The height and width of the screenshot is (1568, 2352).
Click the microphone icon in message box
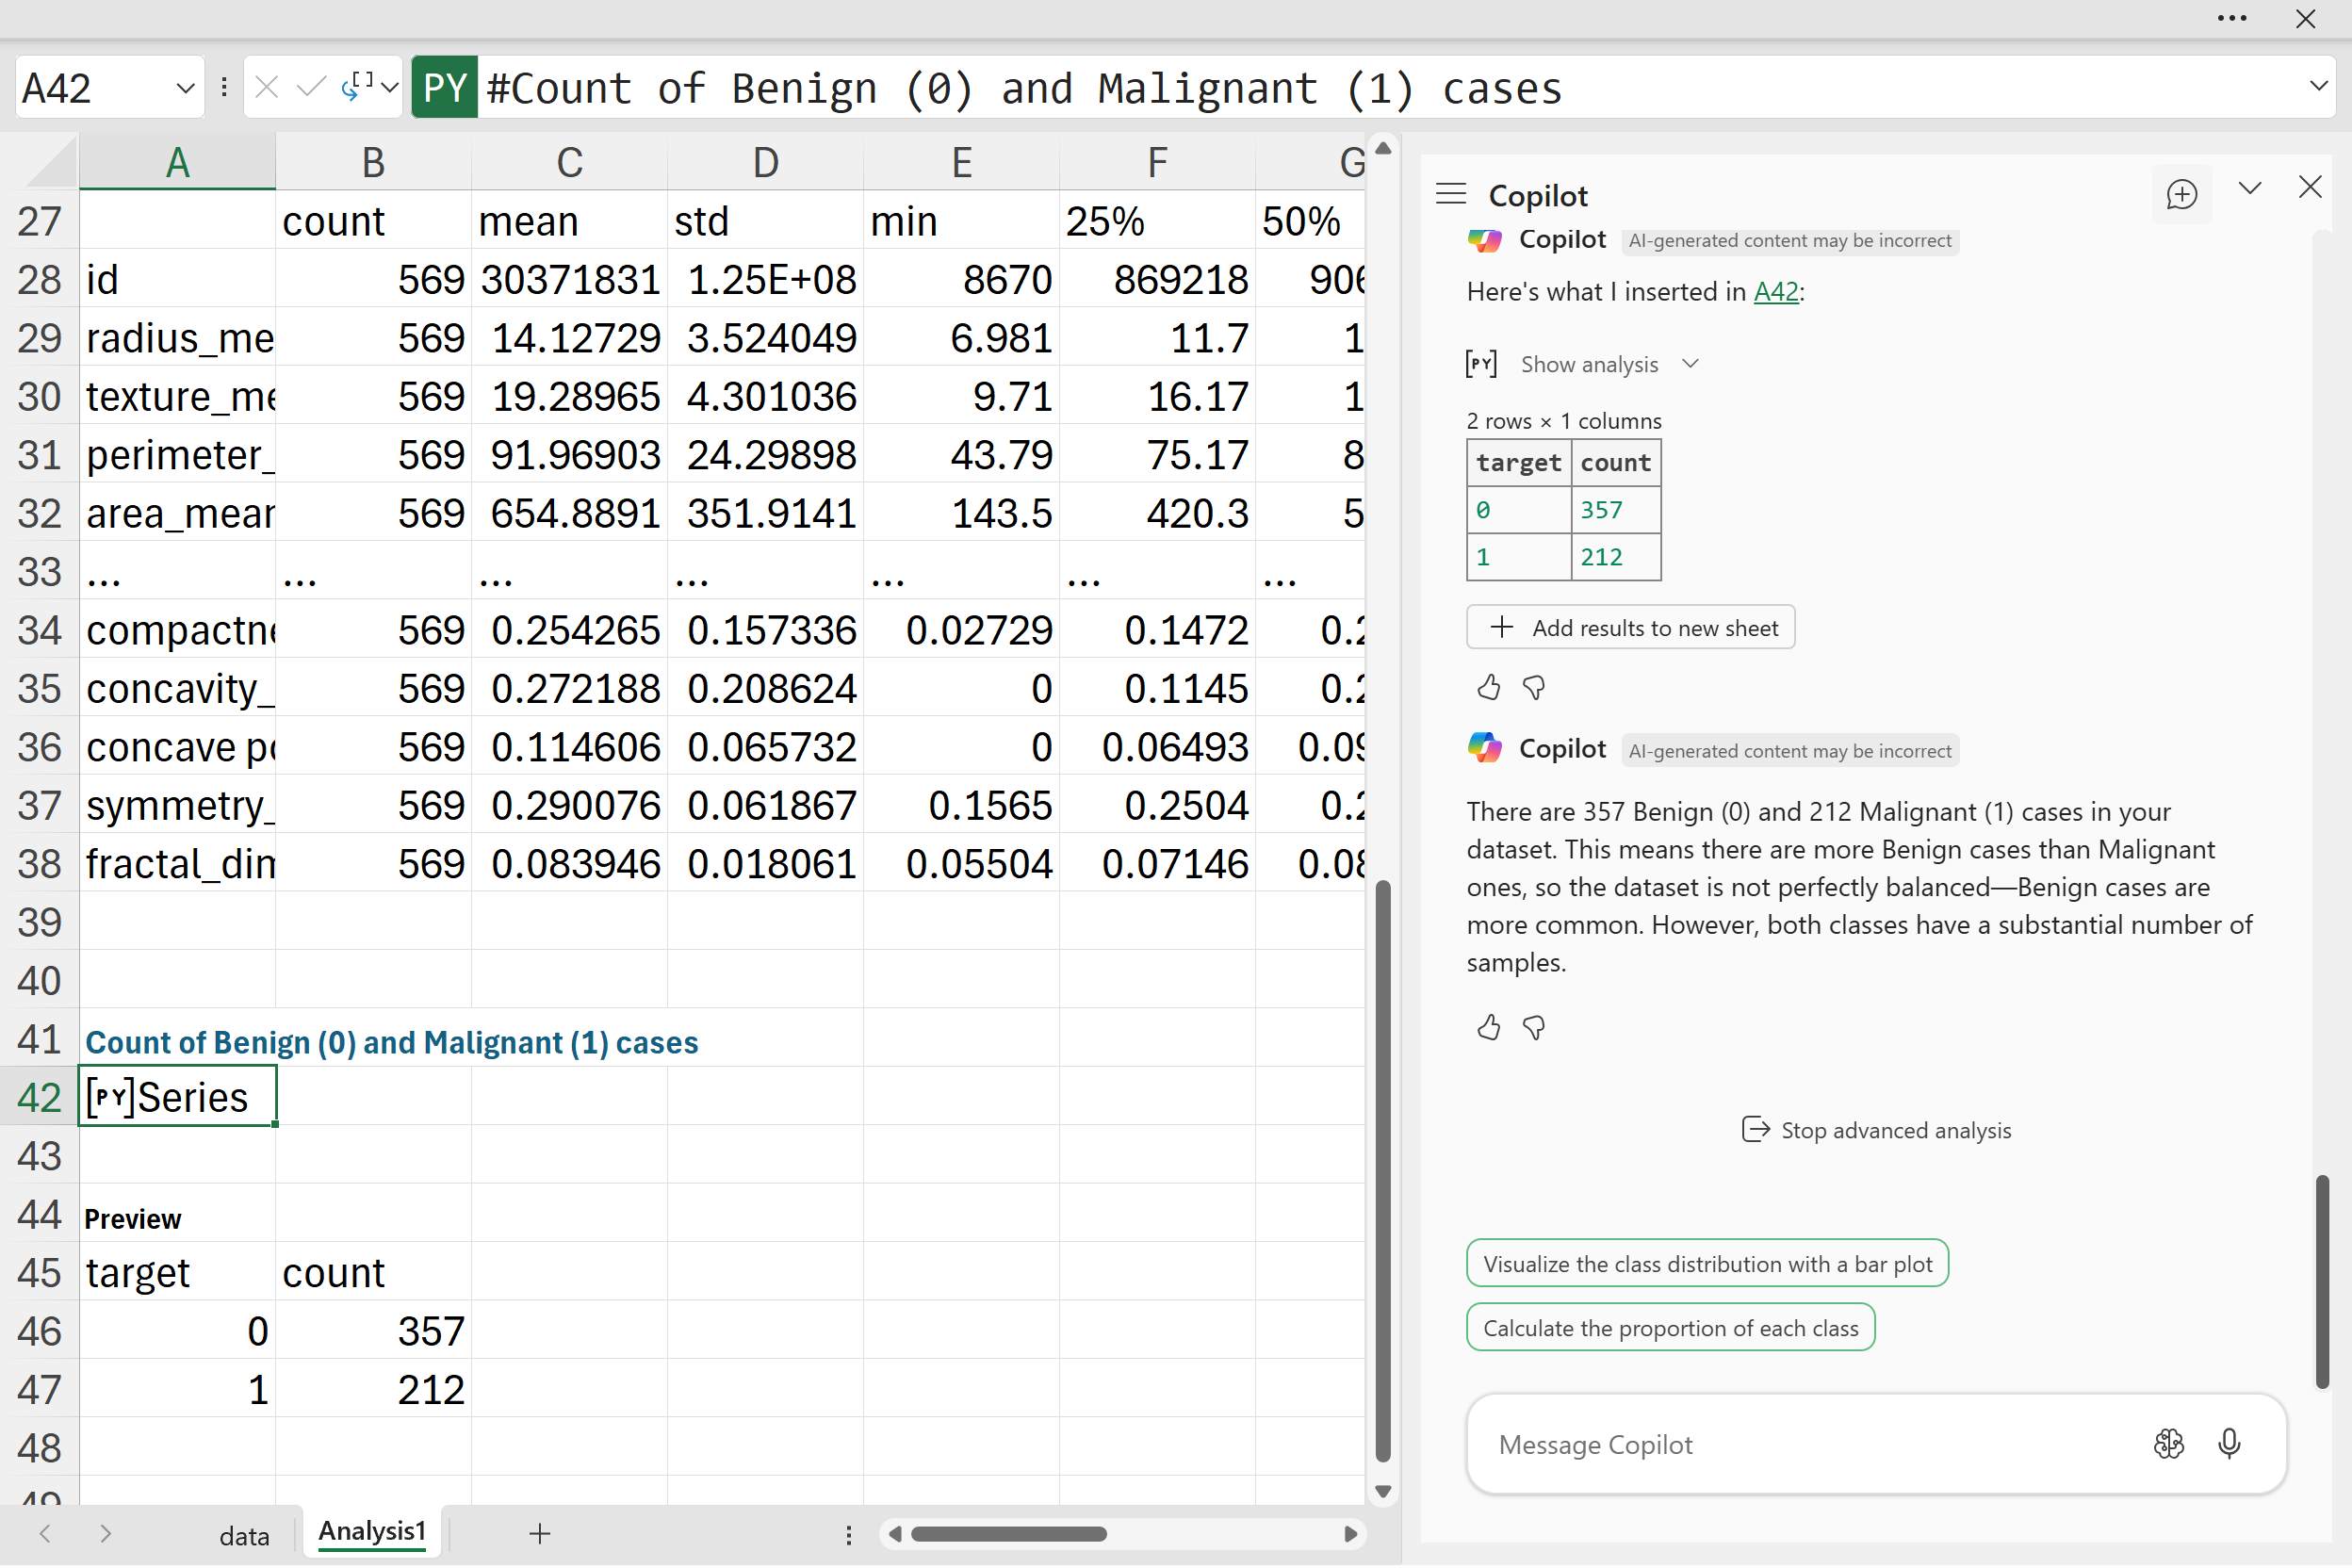click(x=2228, y=1443)
